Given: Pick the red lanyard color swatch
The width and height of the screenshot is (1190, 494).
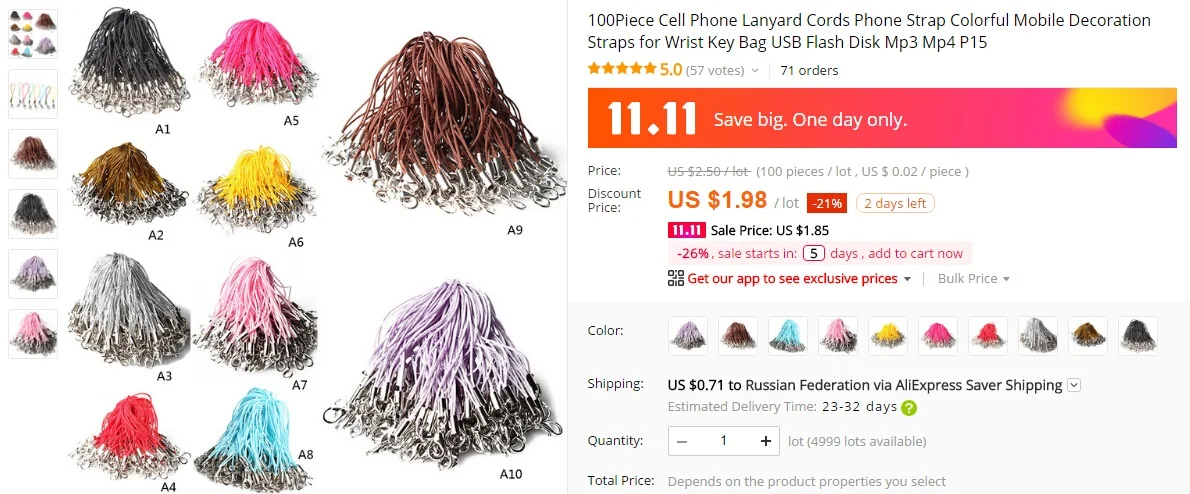Looking at the screenshot, I should tap(988, 336).
